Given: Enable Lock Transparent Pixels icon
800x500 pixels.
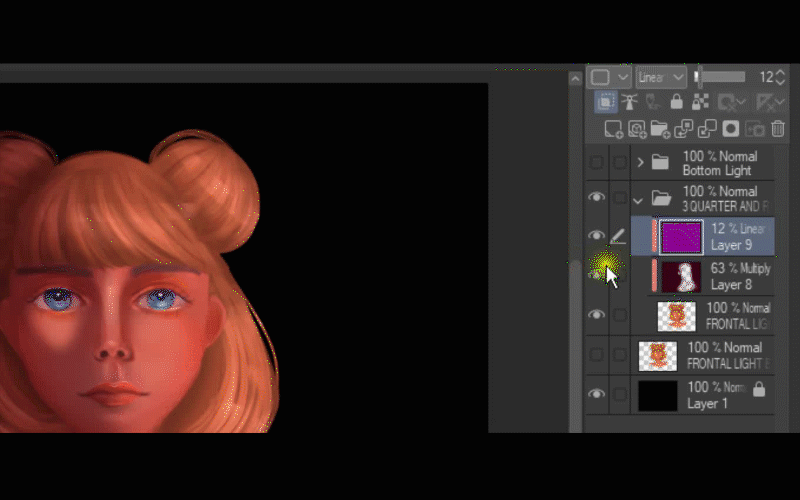Looking at the screenshot, I should [x=700, y=102].
